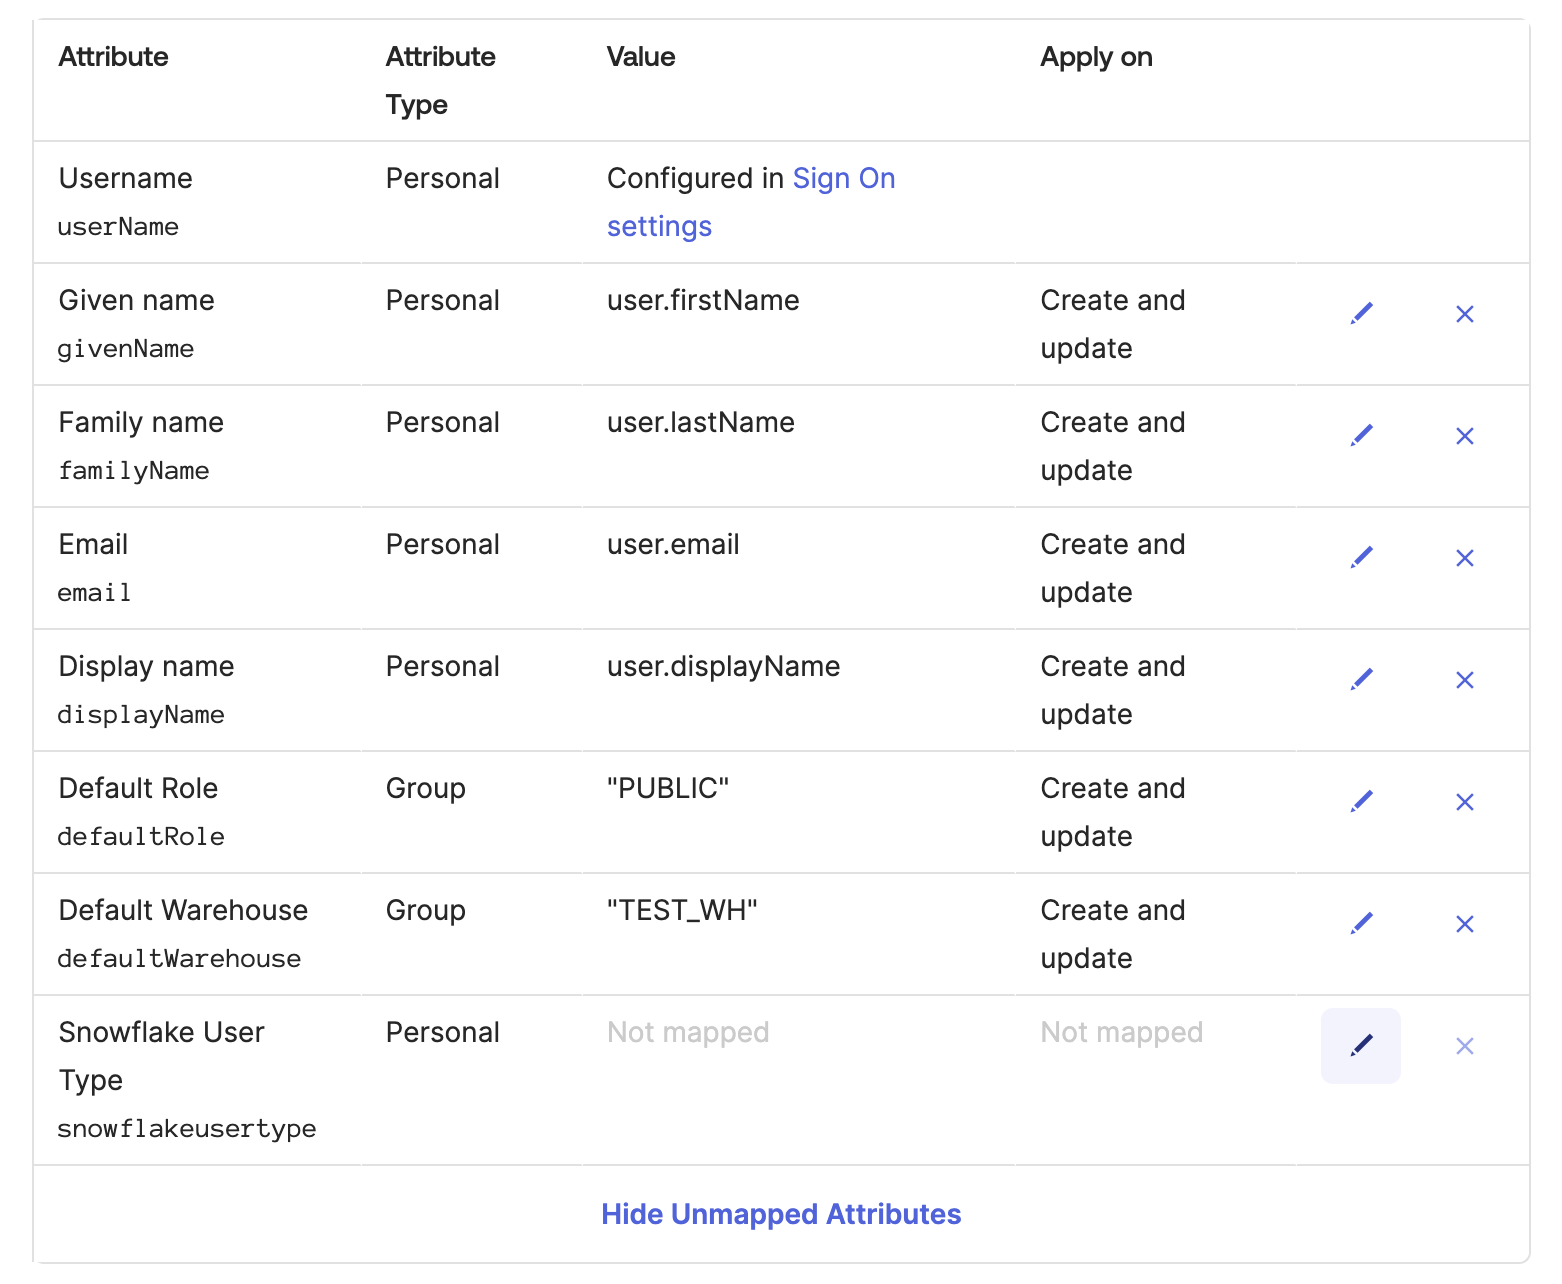Image resolution: width=1562 pixels, height=1284 pixels.
Task: Delete the Display name mapping
Action: [1464, 680]
